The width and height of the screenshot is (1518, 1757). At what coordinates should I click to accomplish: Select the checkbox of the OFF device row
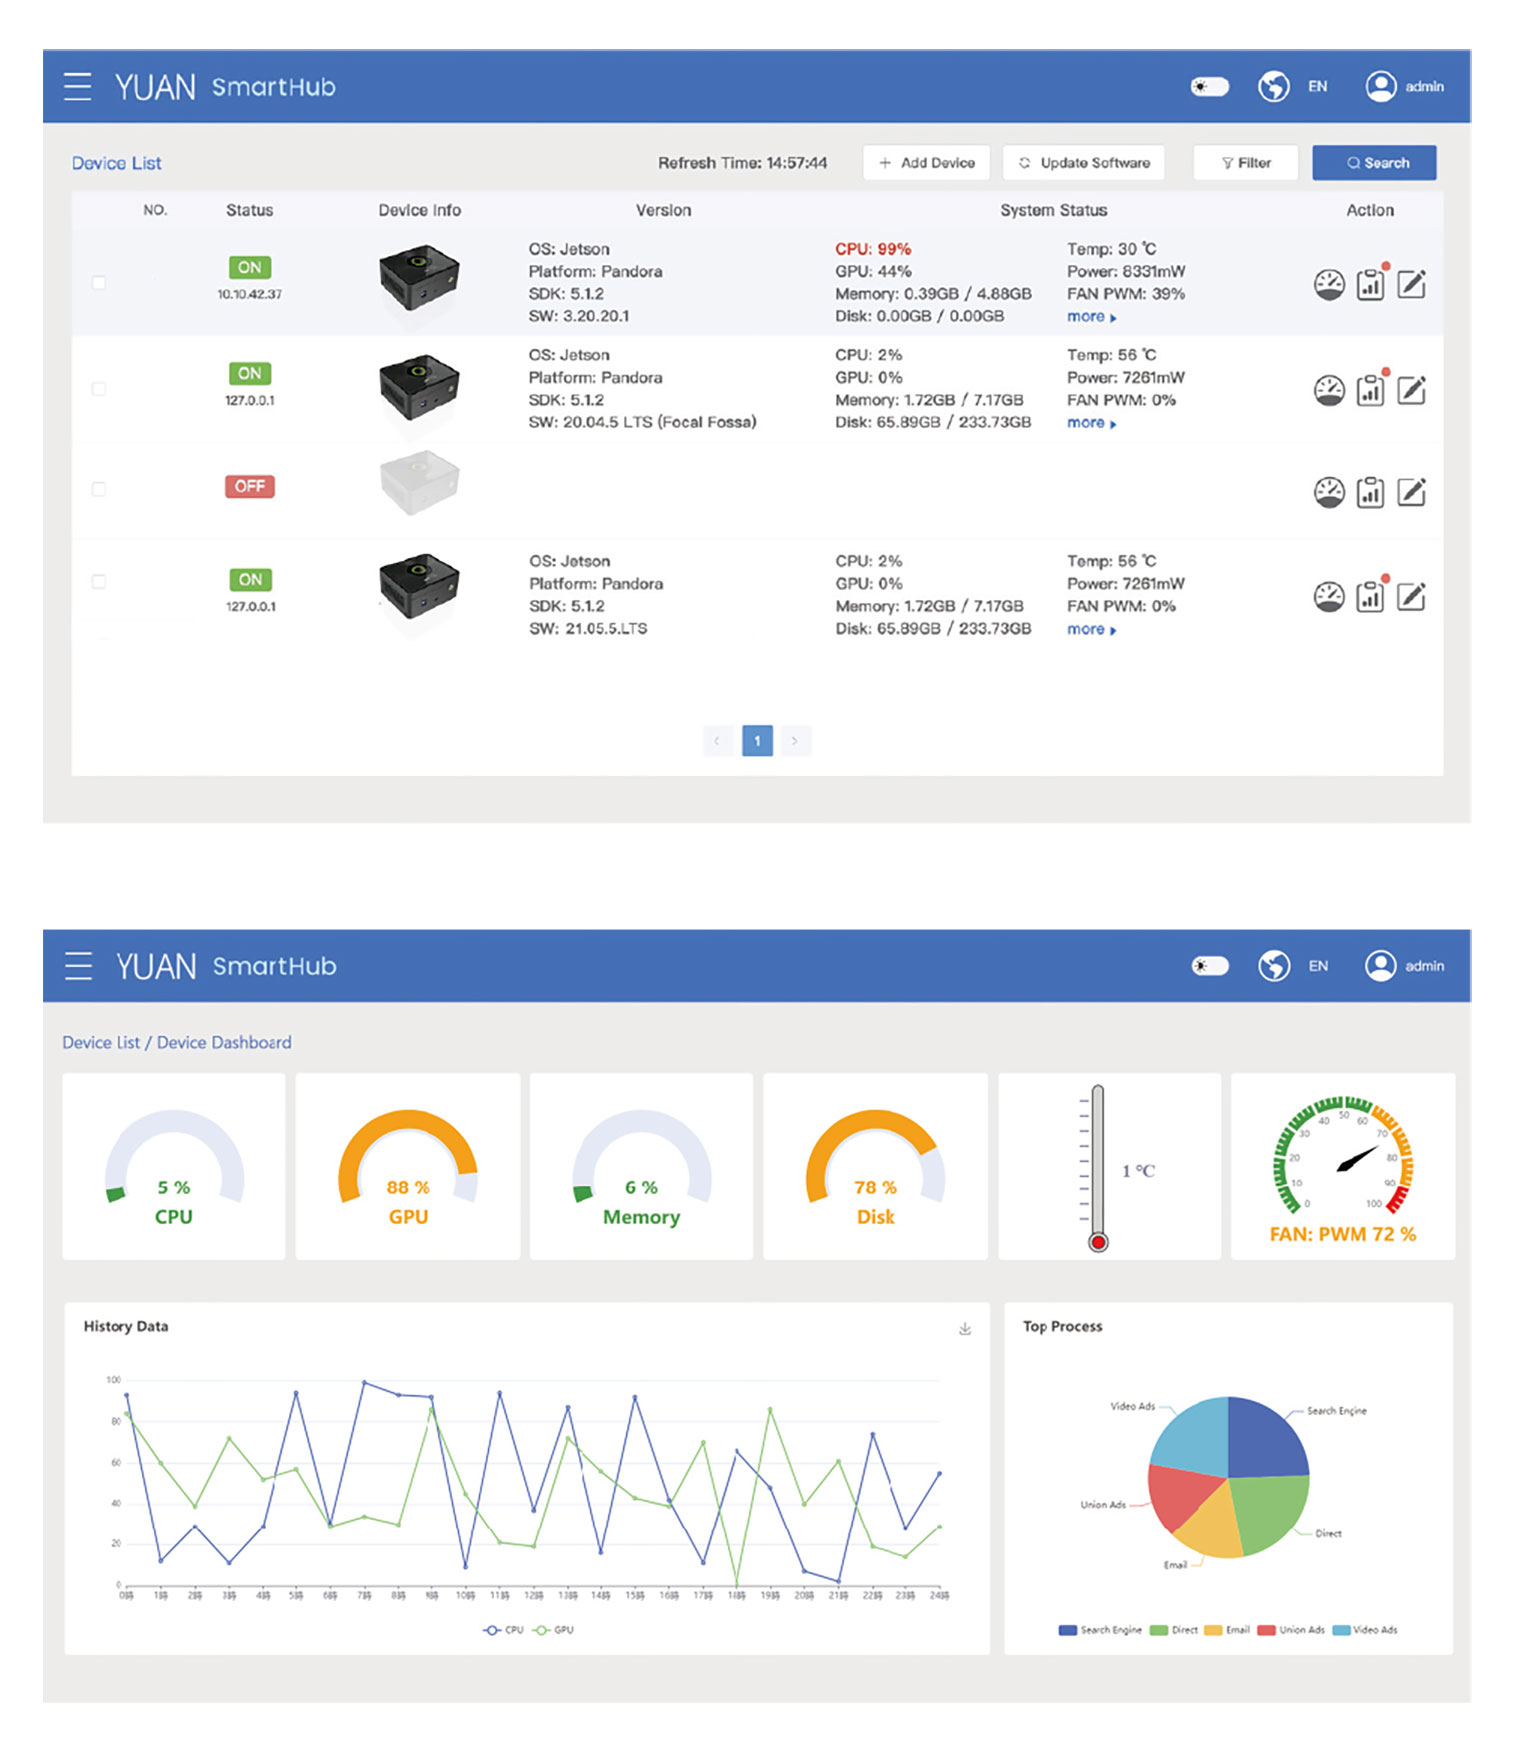(x=99, y=489)
